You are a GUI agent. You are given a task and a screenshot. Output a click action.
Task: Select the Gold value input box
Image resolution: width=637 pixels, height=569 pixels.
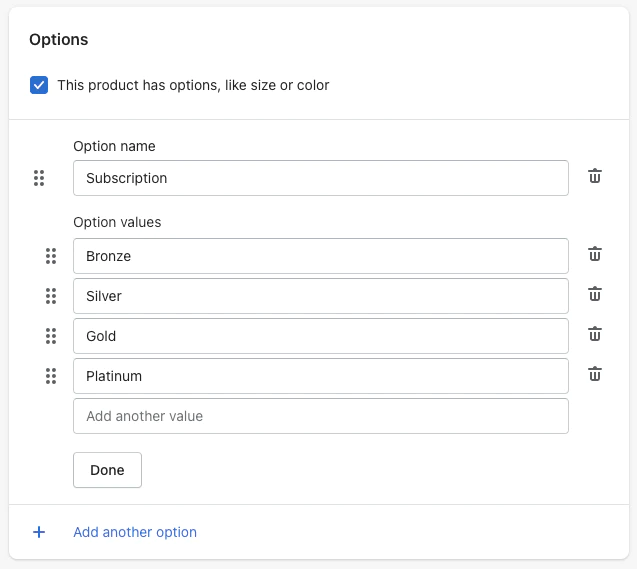[x=320, y=336]
